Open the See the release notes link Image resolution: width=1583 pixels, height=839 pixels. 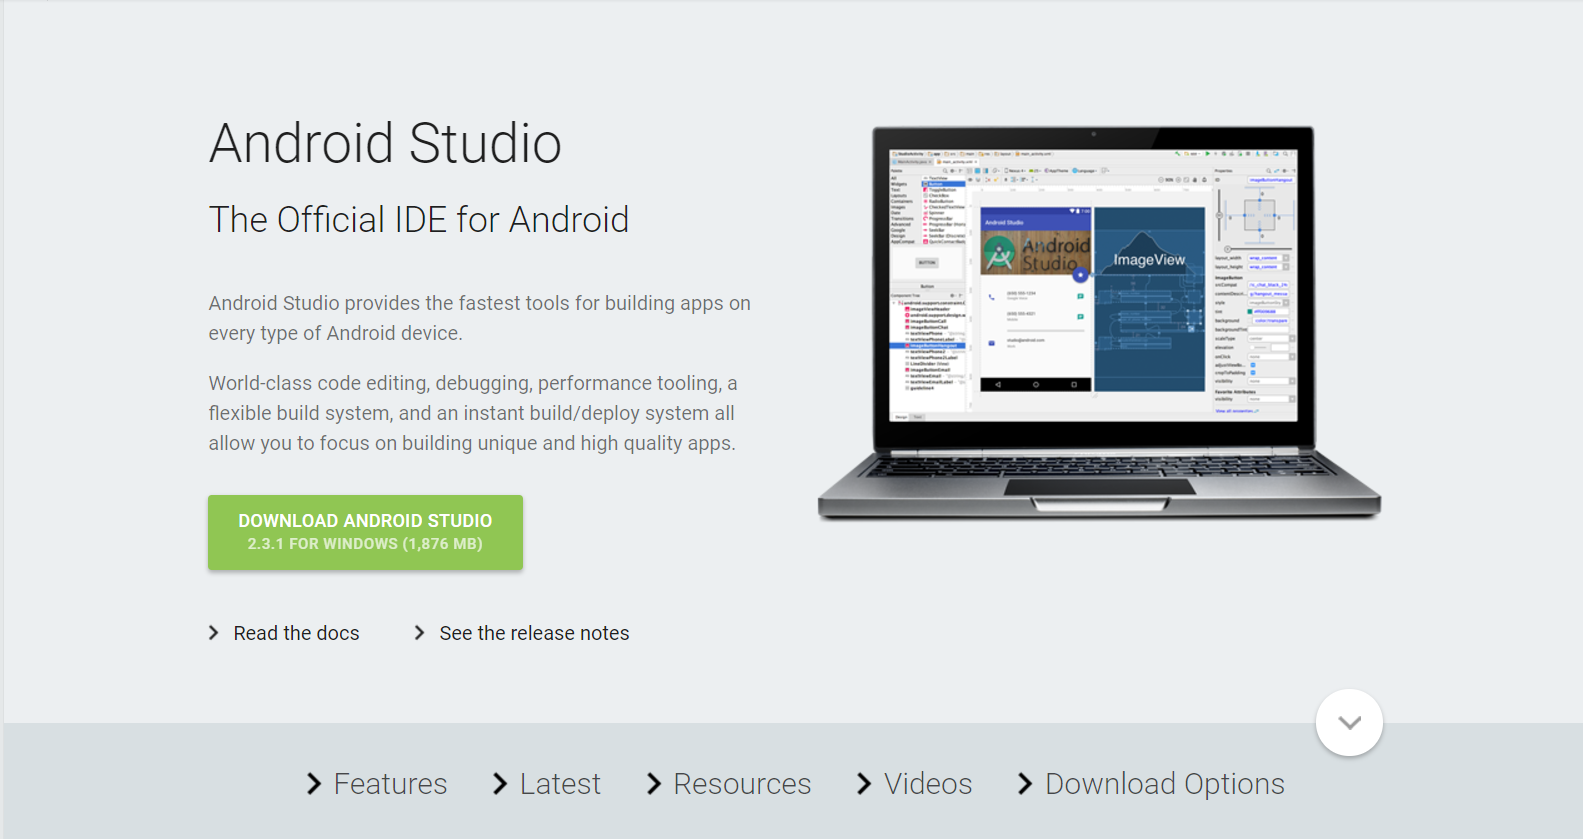click(534, 633)
